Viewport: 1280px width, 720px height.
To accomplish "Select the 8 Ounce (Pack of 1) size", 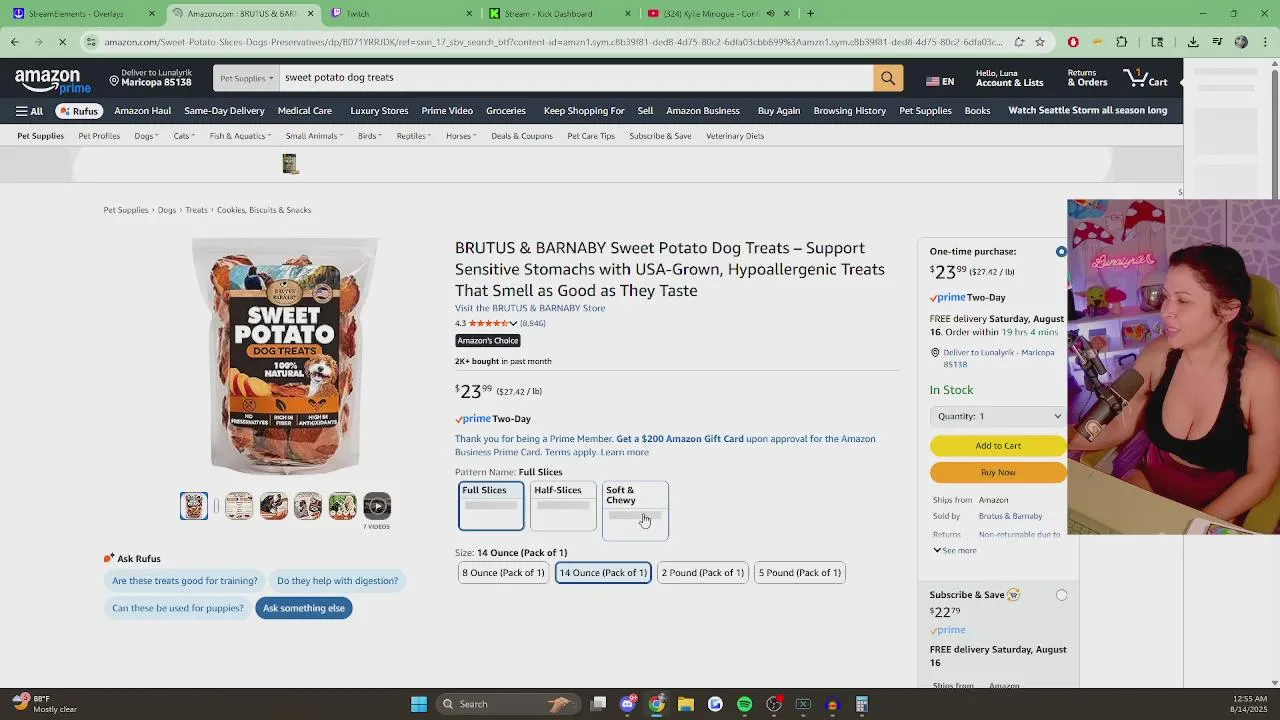I will click(503, 573).
